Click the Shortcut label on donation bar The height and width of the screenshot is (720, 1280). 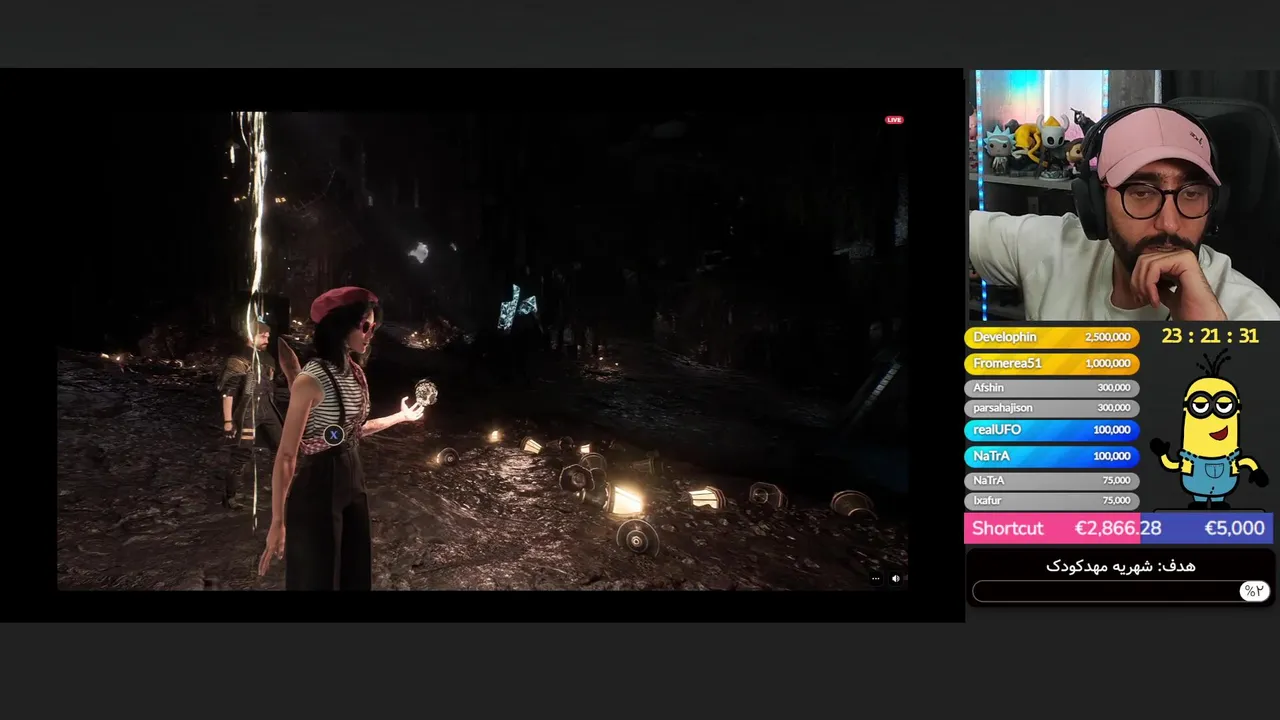tap(1007, 528)
